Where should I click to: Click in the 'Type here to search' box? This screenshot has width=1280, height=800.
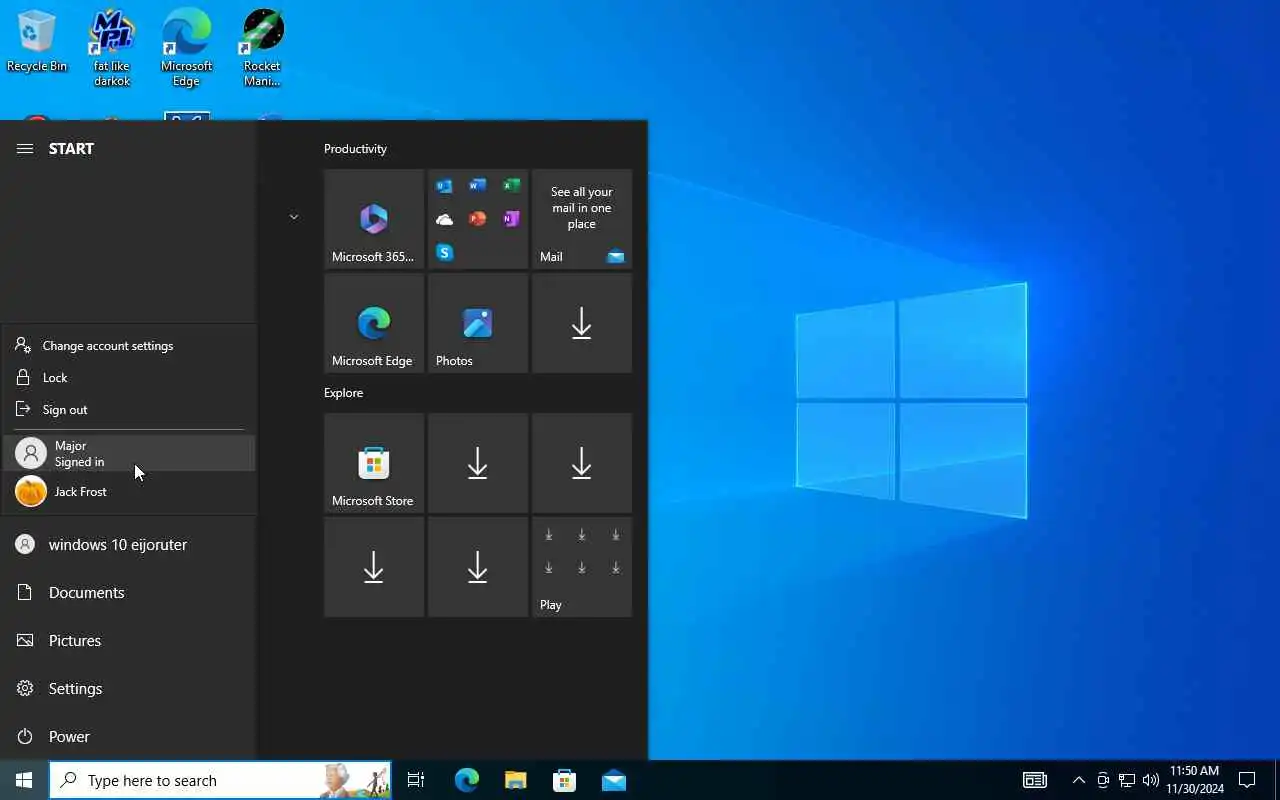(x=220, y=780)
